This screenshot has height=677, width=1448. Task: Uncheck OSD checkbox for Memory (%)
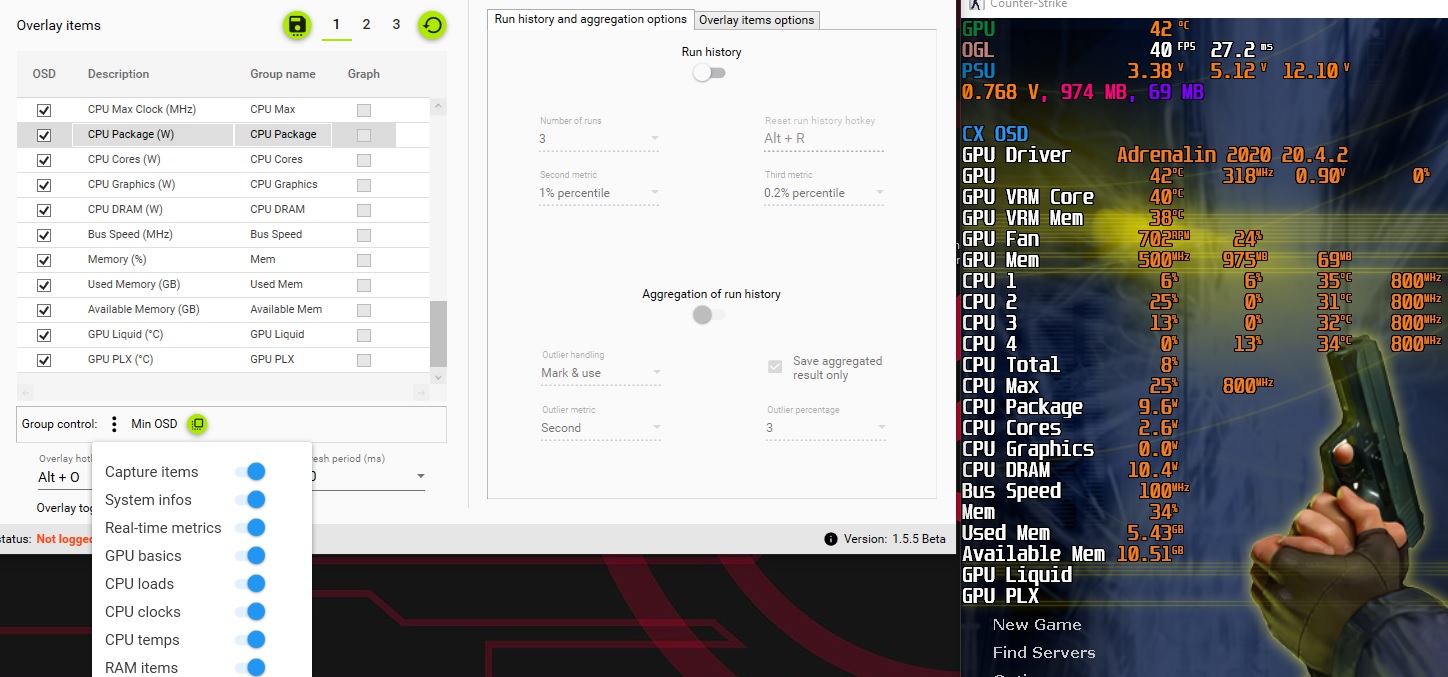point(44,260)
